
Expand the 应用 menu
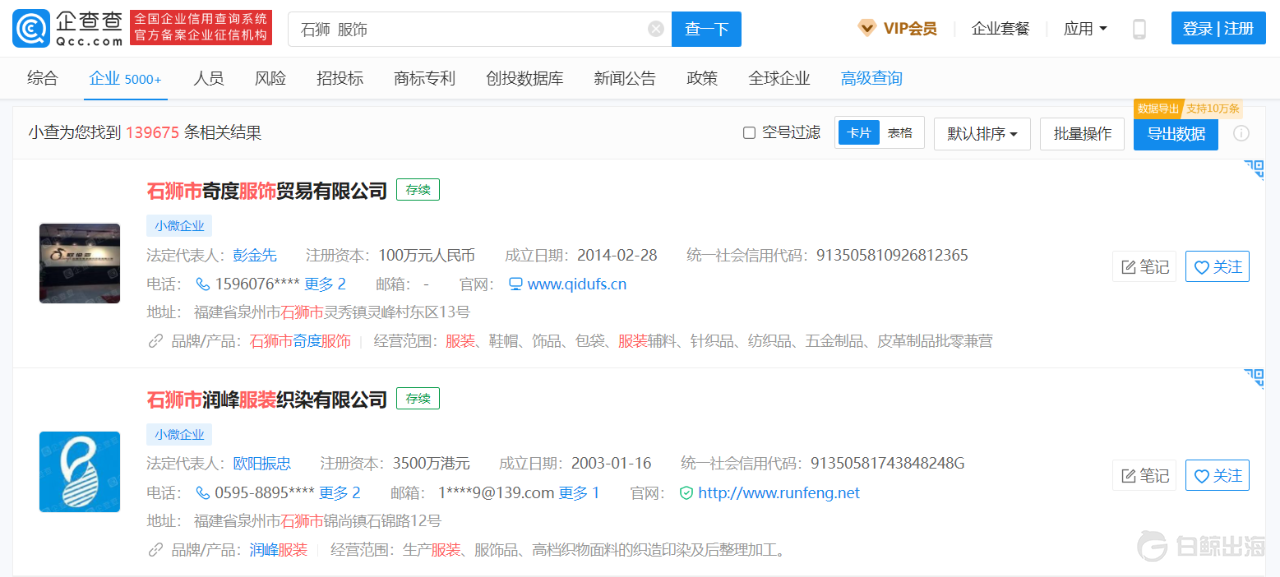[x=1085, y=29]
